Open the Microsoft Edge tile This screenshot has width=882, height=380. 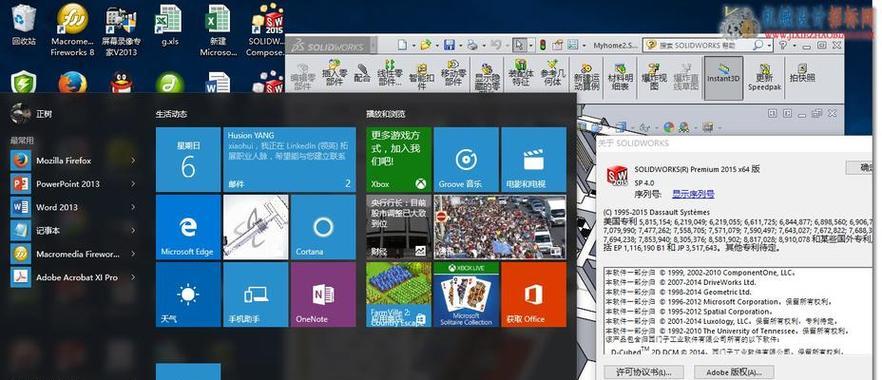[188, 227]
